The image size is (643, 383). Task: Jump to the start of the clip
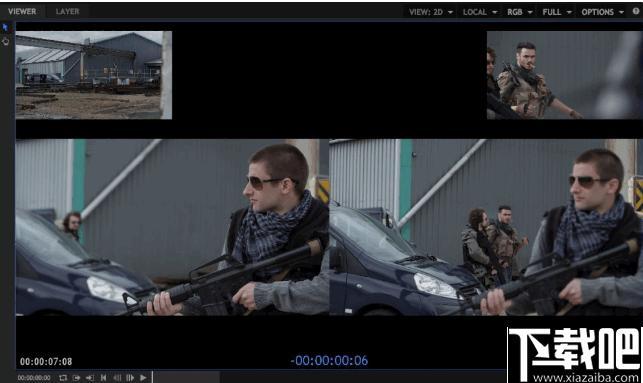pos(103,378)
